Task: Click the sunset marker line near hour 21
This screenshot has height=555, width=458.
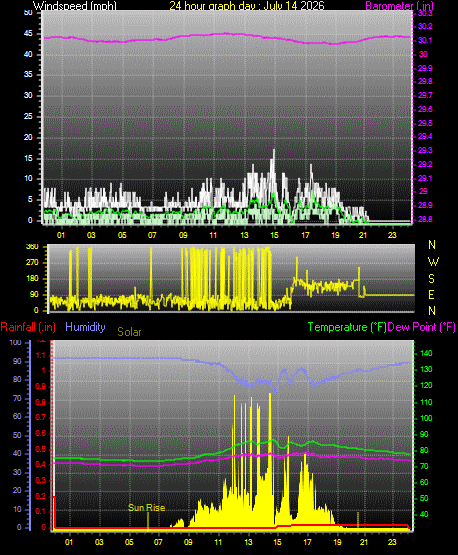Action: [358, 520]
